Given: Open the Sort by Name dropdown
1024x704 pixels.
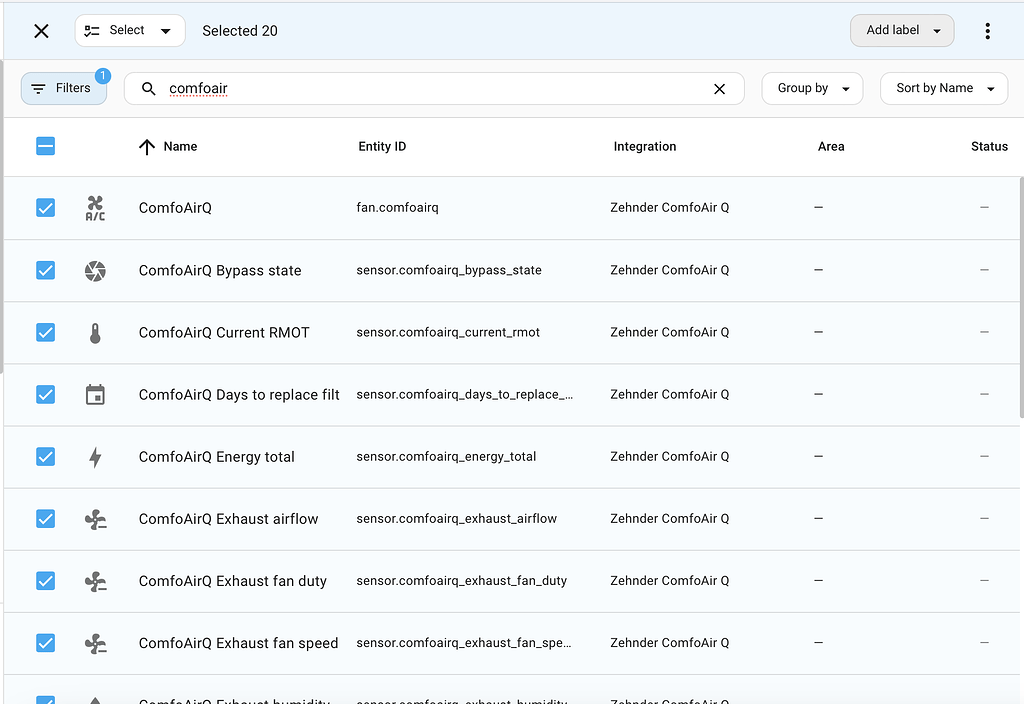Looking at the screenshot, I should pos(943,88).
